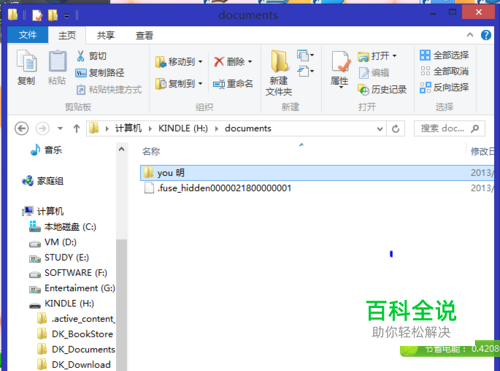The height and width of the screenshot is (371, 500).
Task: Switch to the Share (共享) tab
Action: (106, 35)
